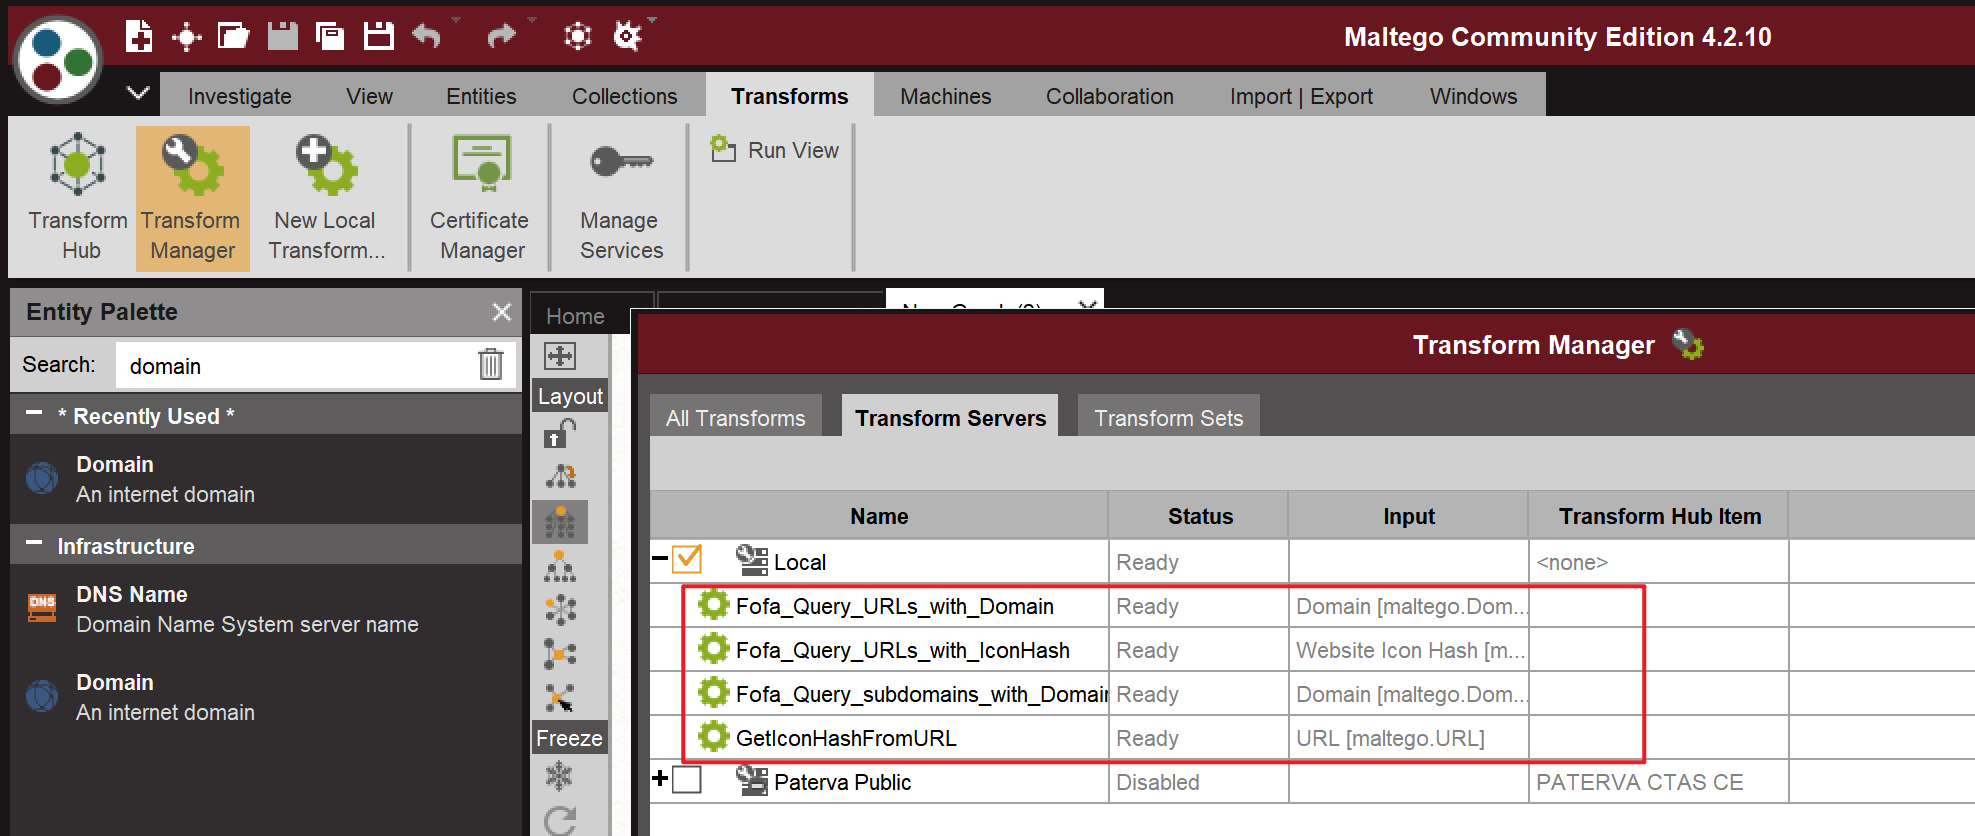The width and height of the screenshot is (1975, 836).
Task: Sort the table by Status column
Action: (x=1199, y=516)
